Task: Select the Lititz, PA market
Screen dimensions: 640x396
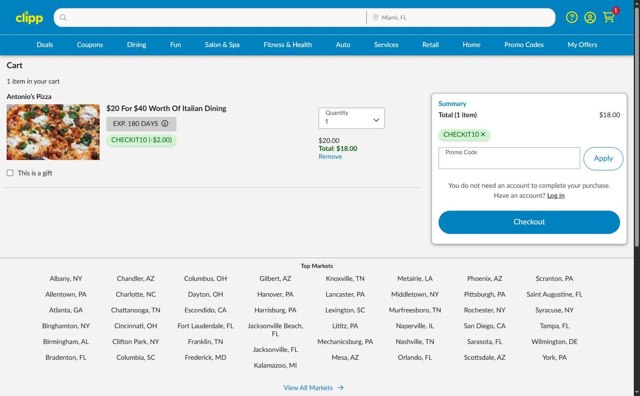Action: click(345, 326)
